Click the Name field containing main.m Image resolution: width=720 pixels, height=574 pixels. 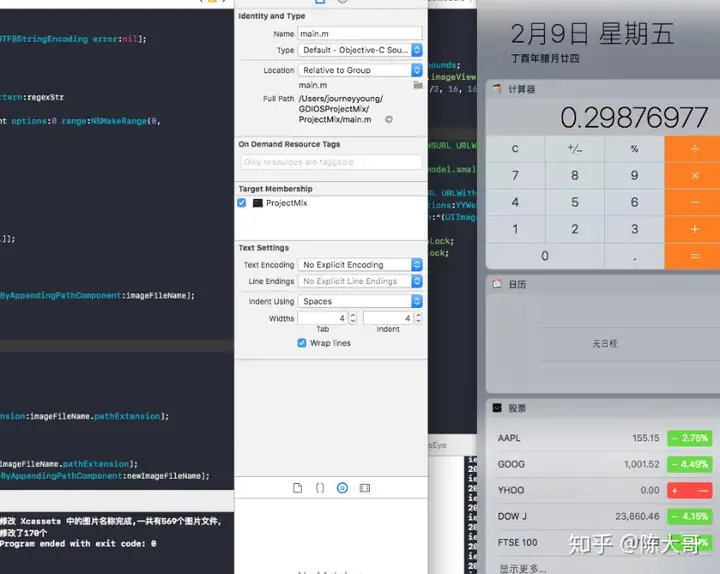360,34
